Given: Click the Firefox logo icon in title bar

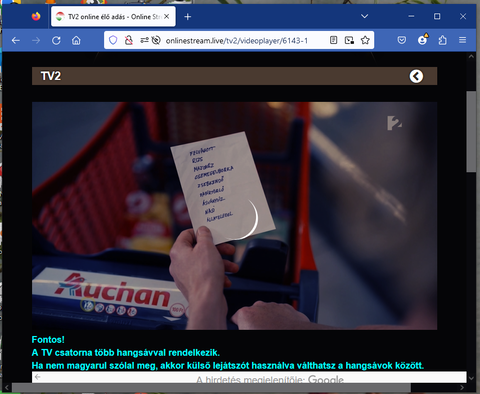Looking at the screenshot, I should (x=36, y=16).
